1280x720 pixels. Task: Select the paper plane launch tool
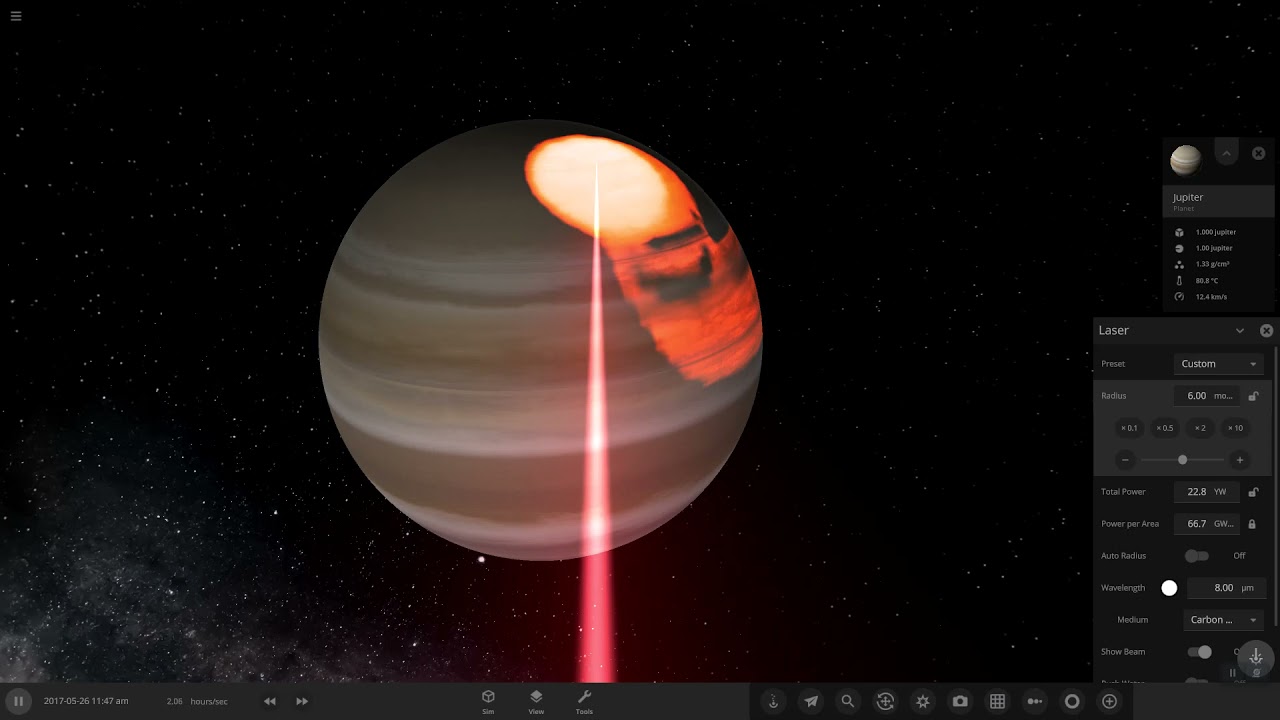tap(811, 701)
